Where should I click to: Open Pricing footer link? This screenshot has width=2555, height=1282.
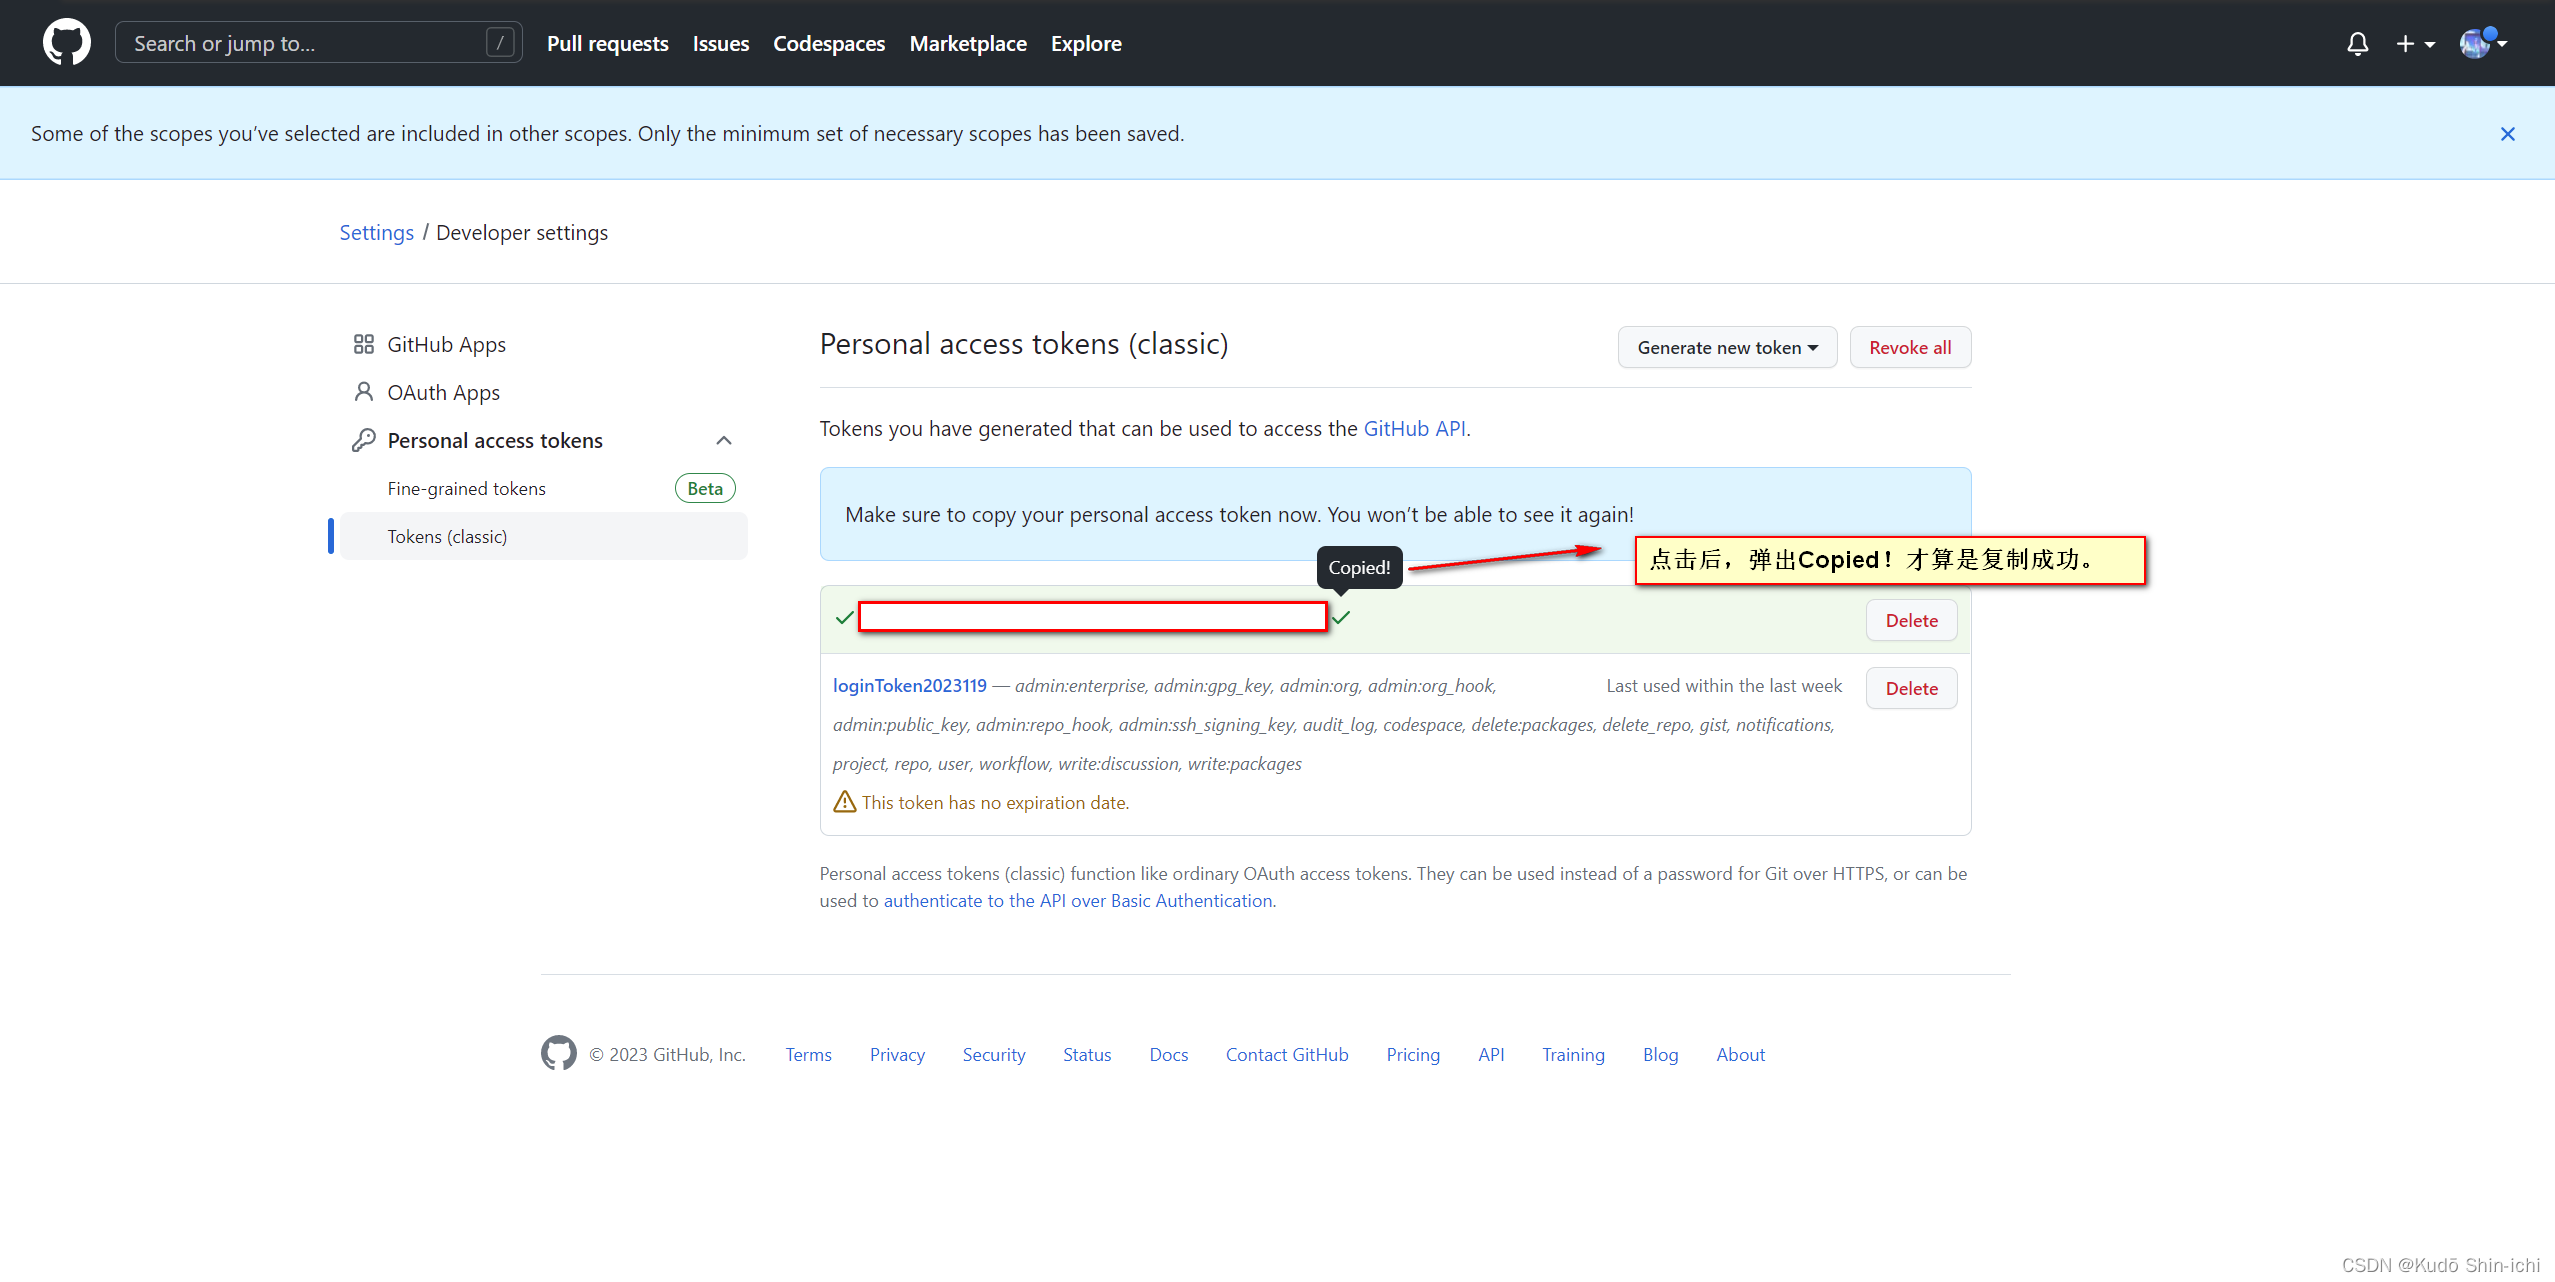(1413, 1055)
